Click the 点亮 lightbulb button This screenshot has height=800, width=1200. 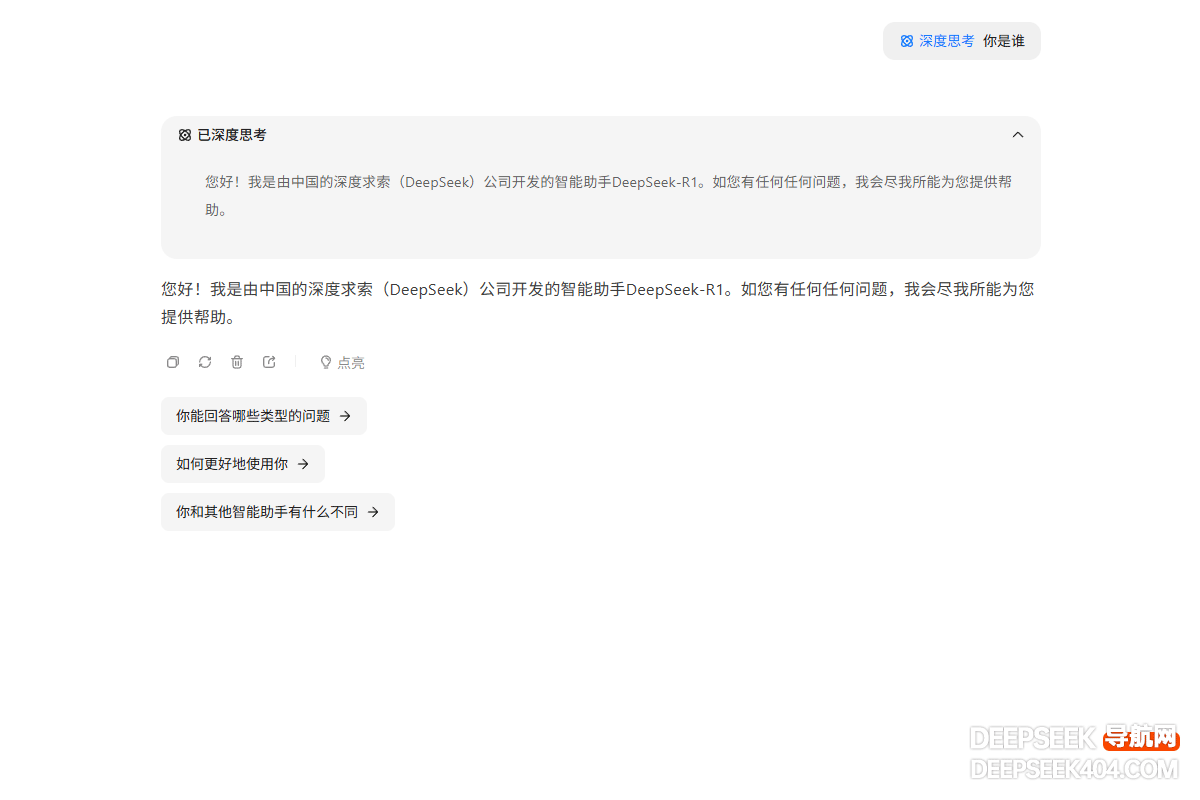coord(342,362)
